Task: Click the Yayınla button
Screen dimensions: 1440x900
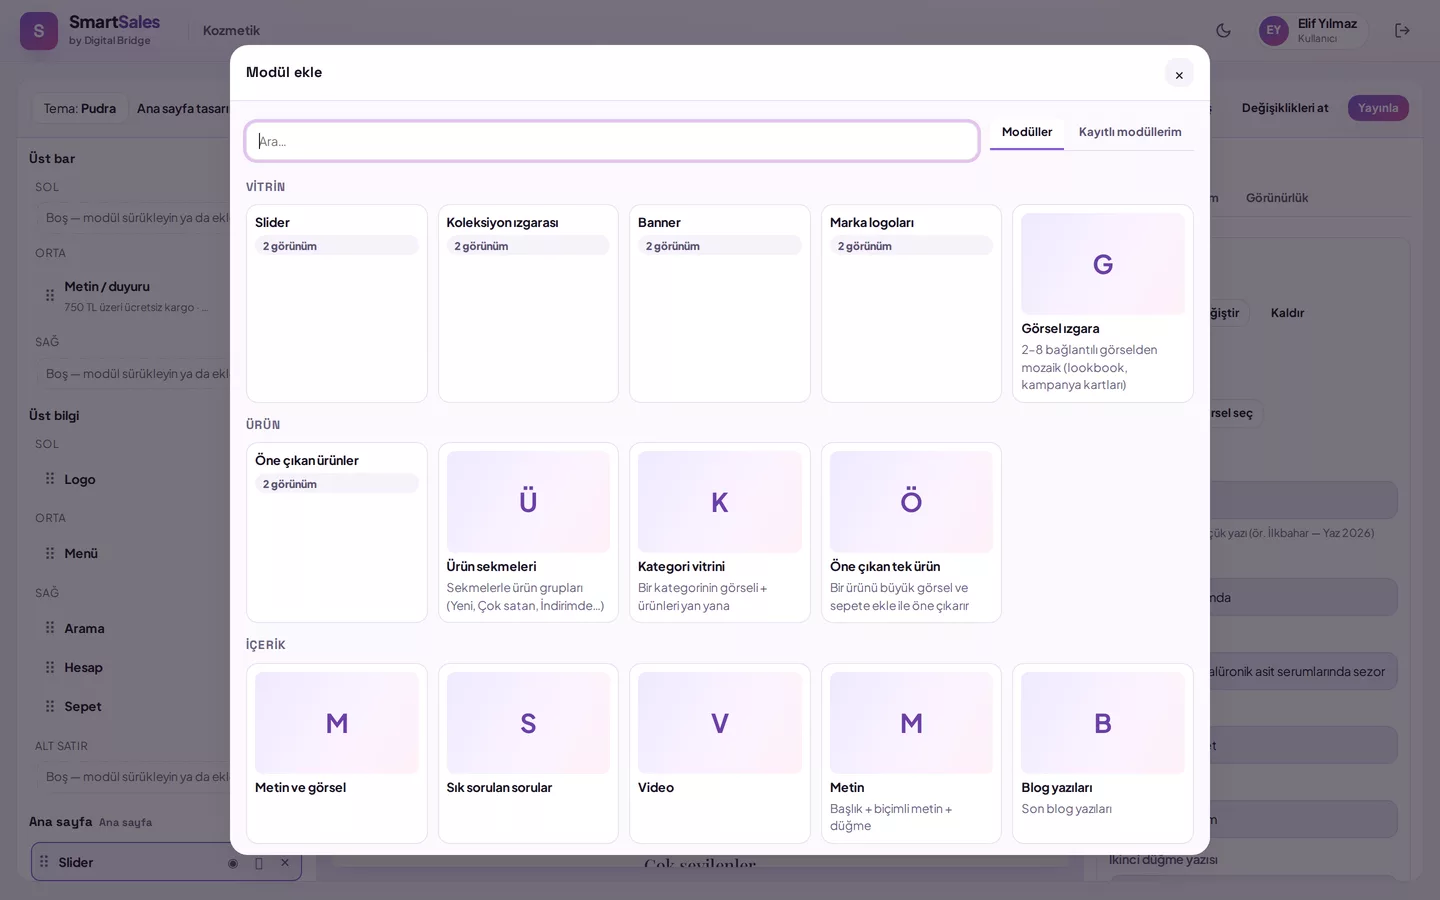Action: pyautogui.click(x=1378, y=108)
